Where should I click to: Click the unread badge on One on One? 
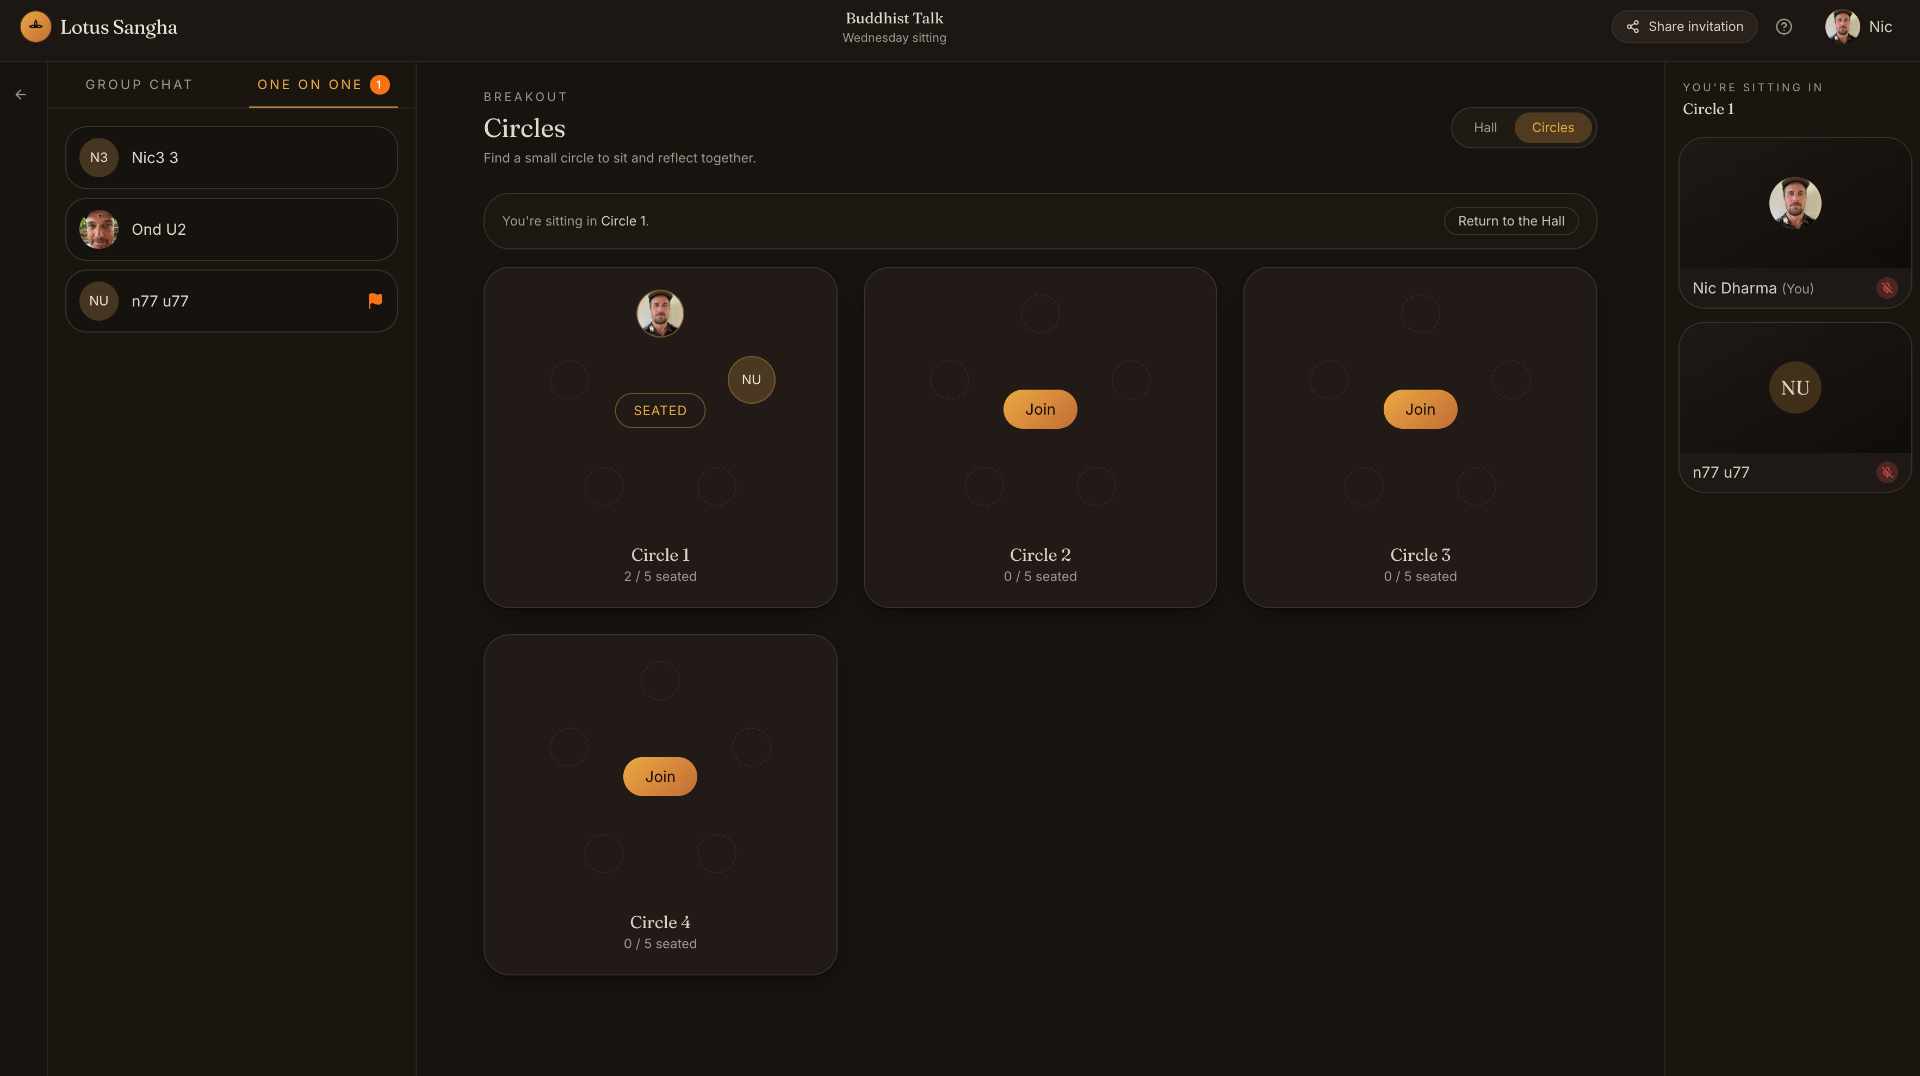pyautogui.click(x=380, y=85)
